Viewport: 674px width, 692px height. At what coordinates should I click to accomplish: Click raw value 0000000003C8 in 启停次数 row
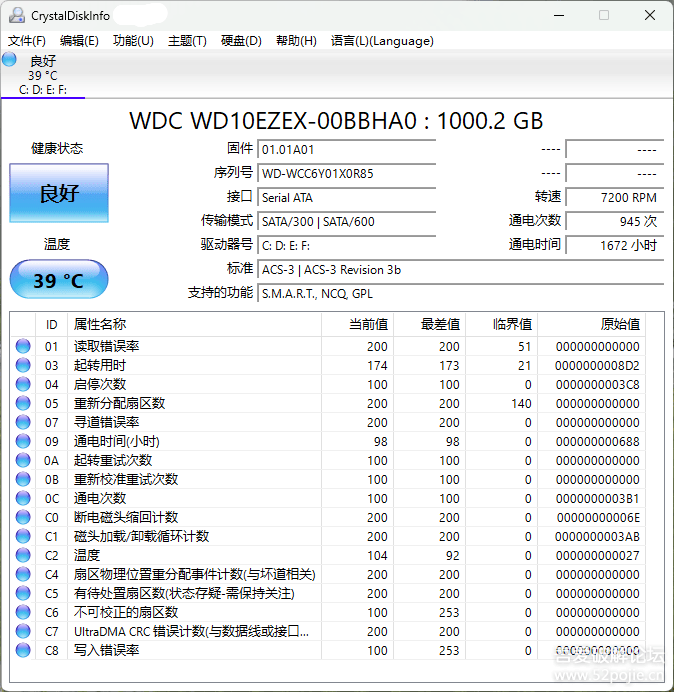597,385
